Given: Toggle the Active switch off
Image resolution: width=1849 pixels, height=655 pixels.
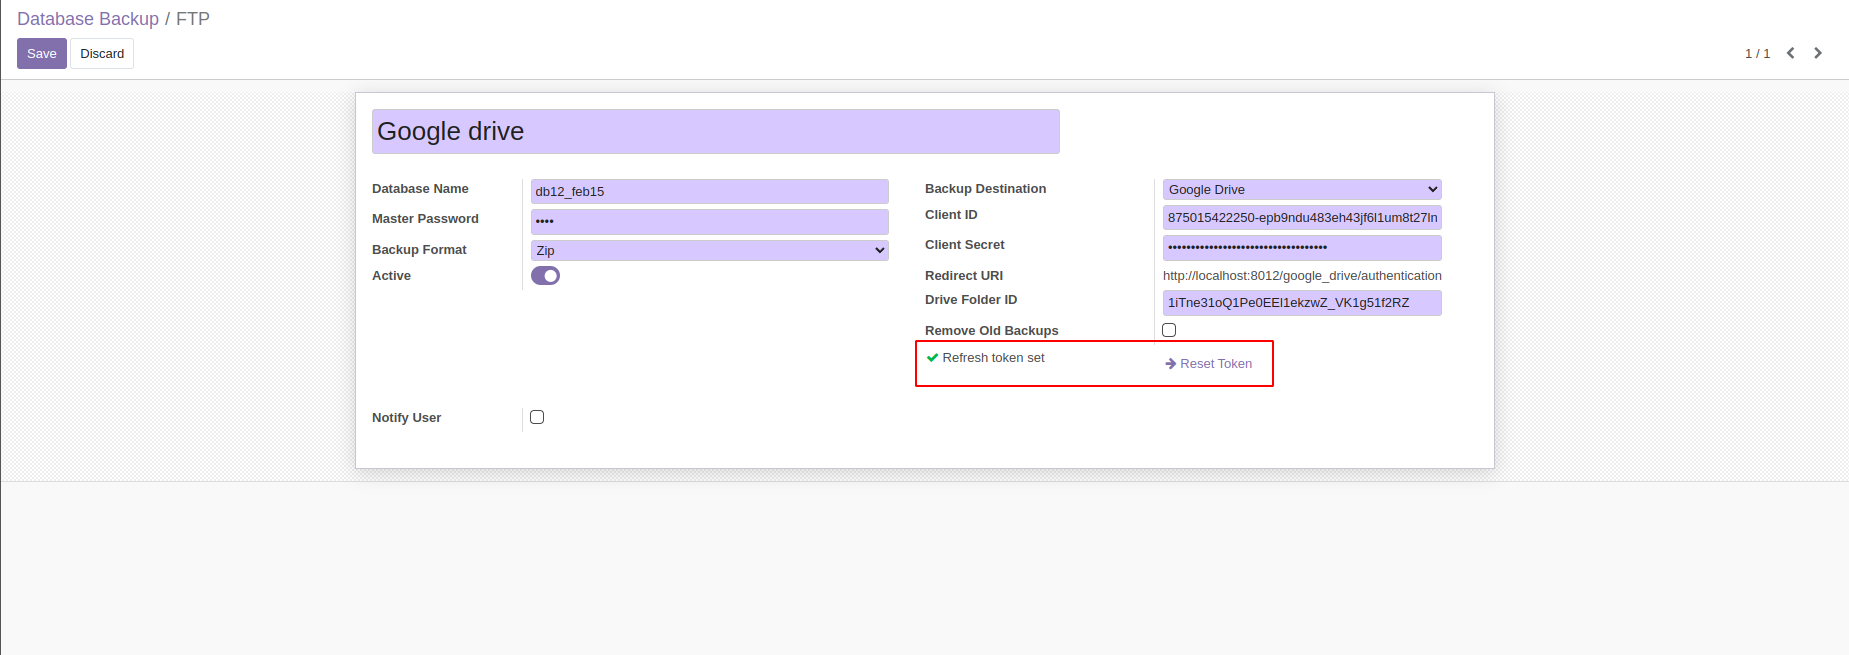Looking at the screenshot, I should (545, 276).
